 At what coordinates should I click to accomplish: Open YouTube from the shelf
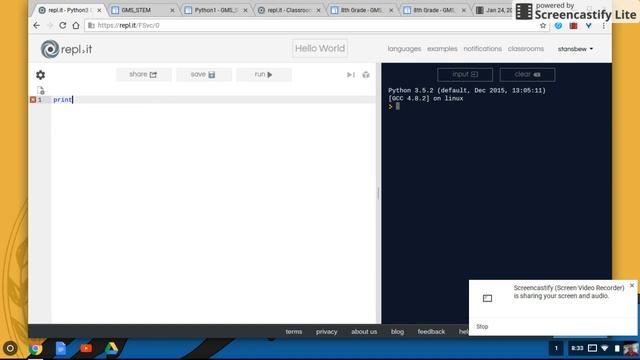click(86, 348)
